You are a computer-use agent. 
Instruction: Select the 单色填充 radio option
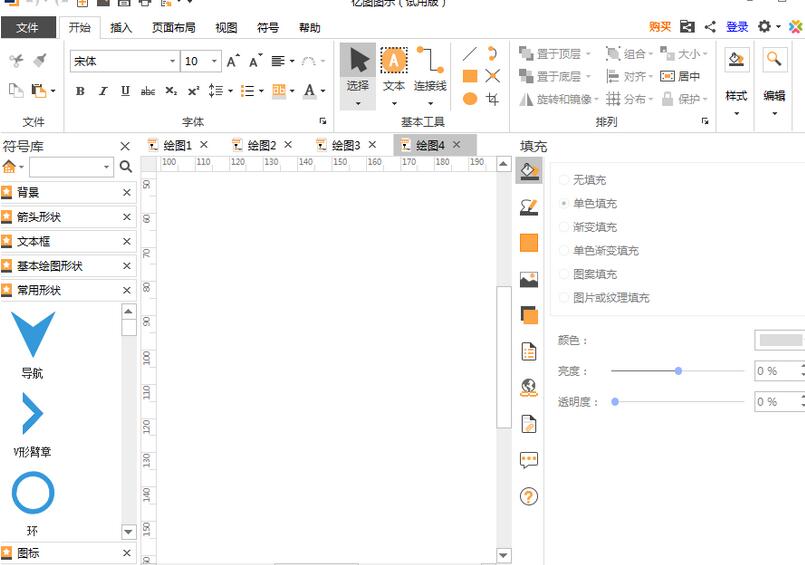(565, 203)
